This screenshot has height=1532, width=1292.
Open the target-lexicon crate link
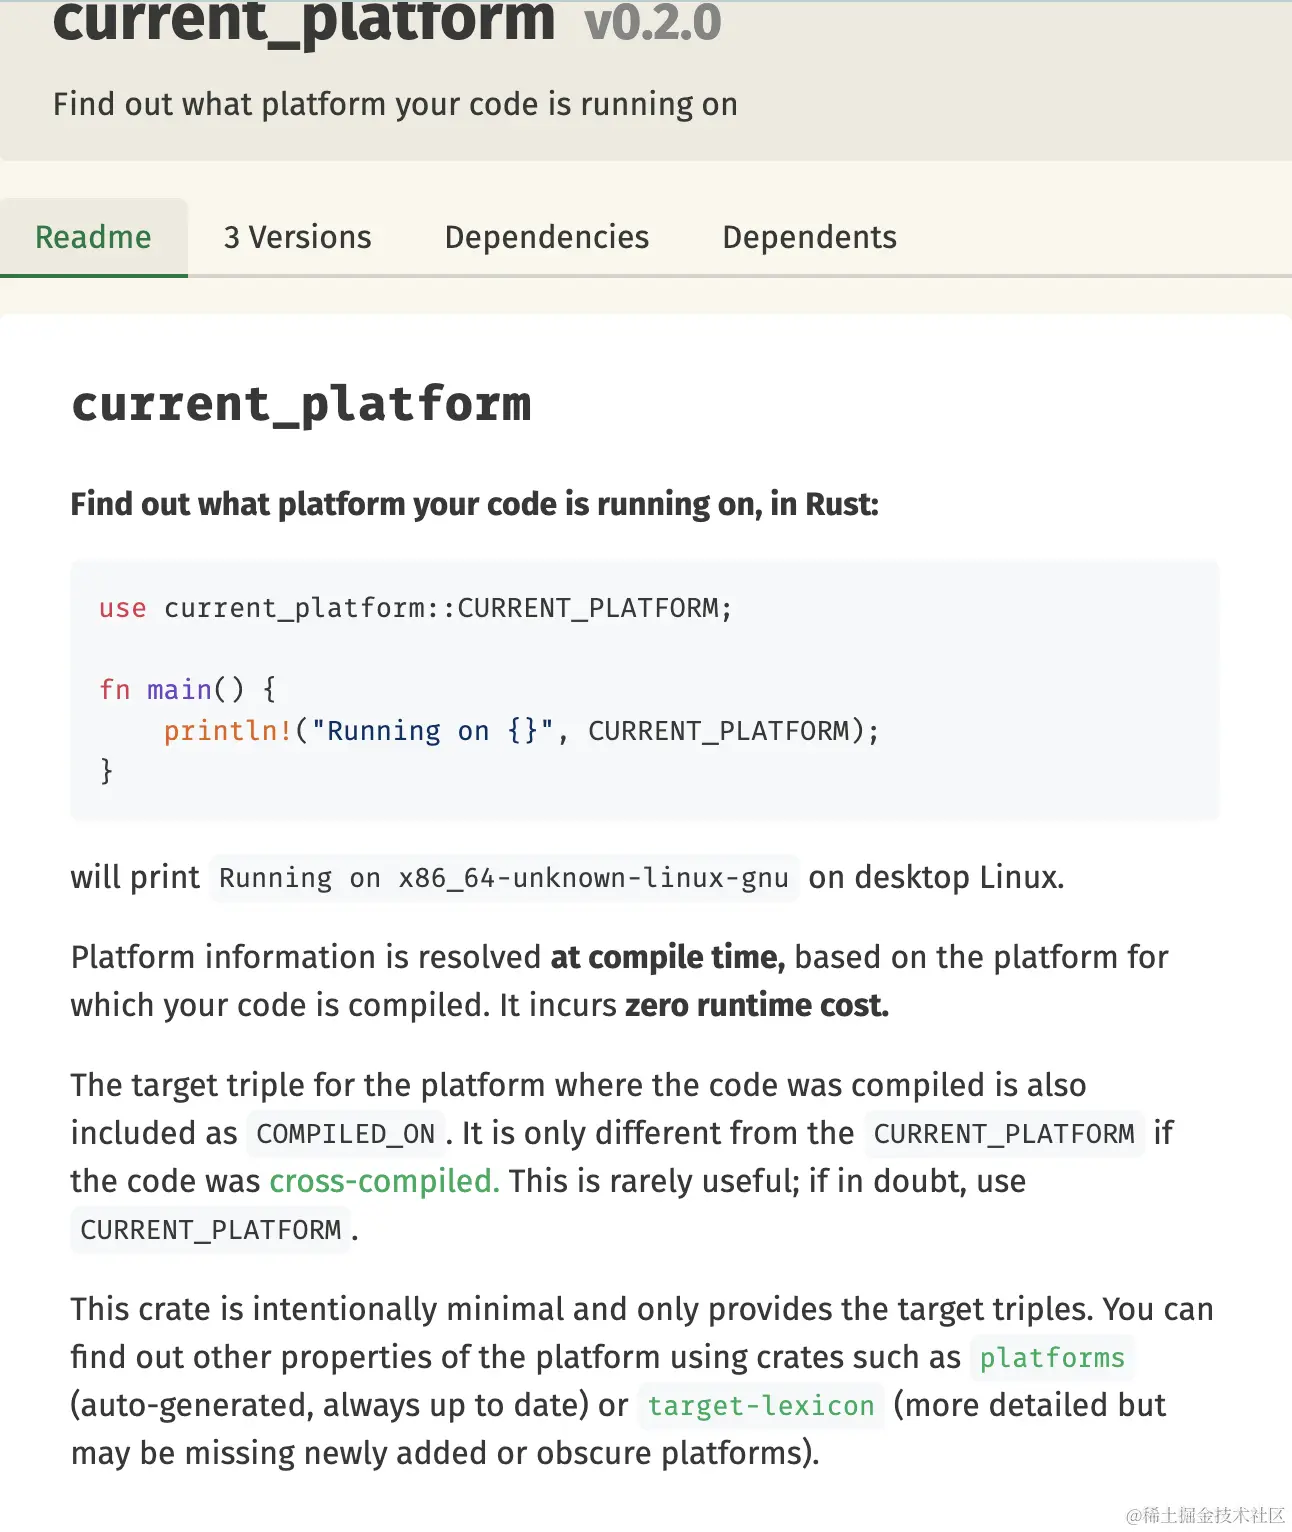pos(761,1406)
